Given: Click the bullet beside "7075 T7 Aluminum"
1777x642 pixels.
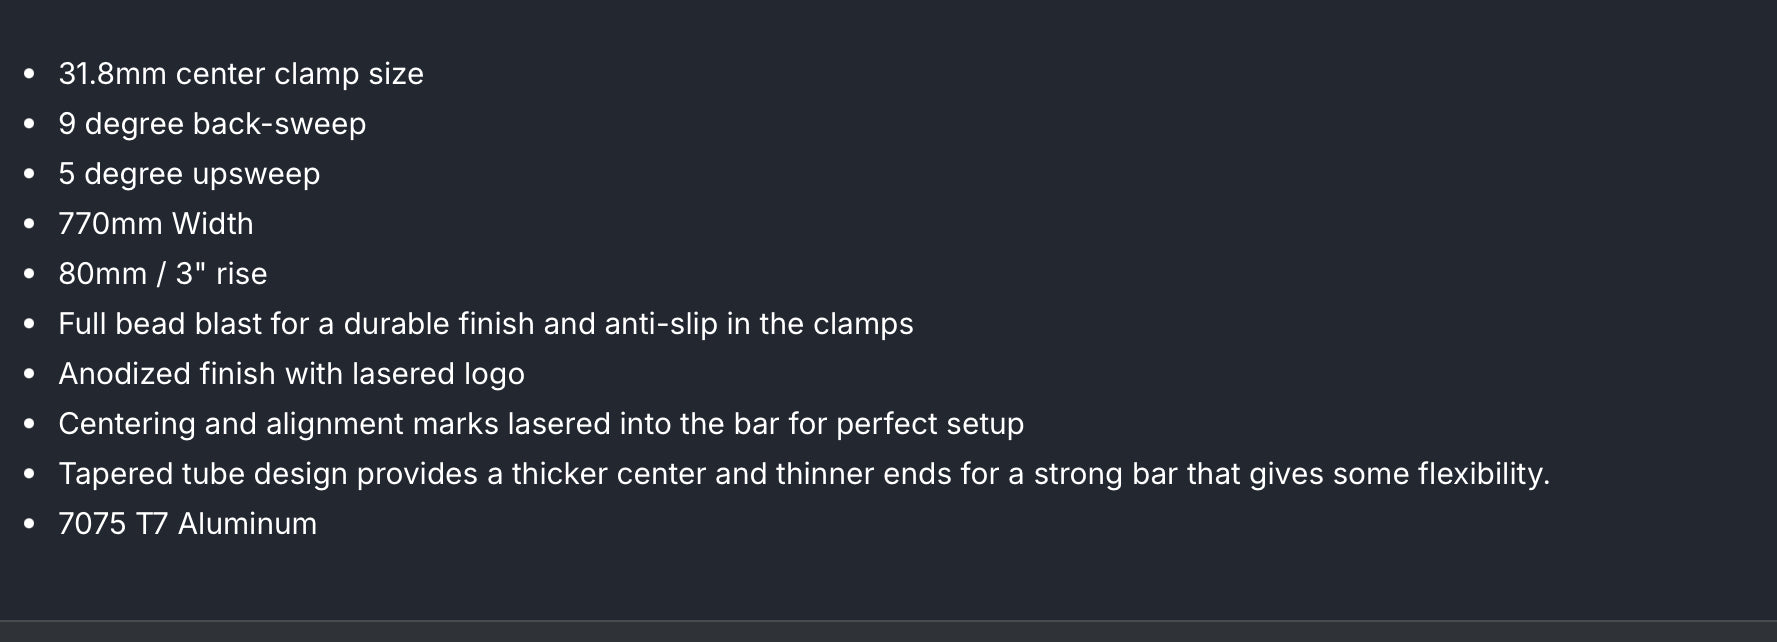Looking at the screenshot, I should point(29,524).
